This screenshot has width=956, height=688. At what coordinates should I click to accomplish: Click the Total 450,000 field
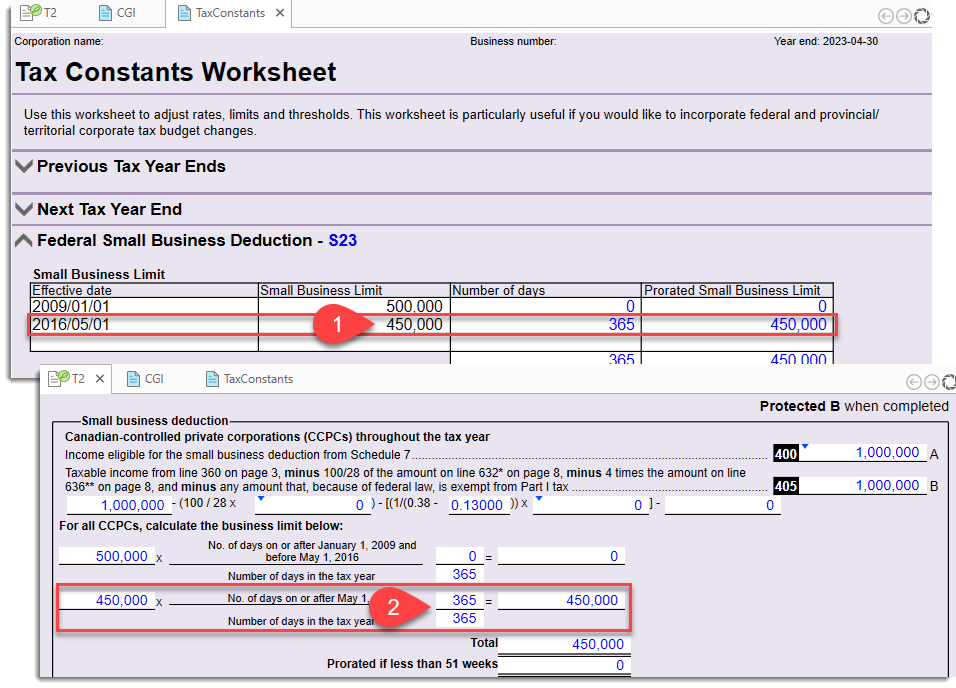564,644
